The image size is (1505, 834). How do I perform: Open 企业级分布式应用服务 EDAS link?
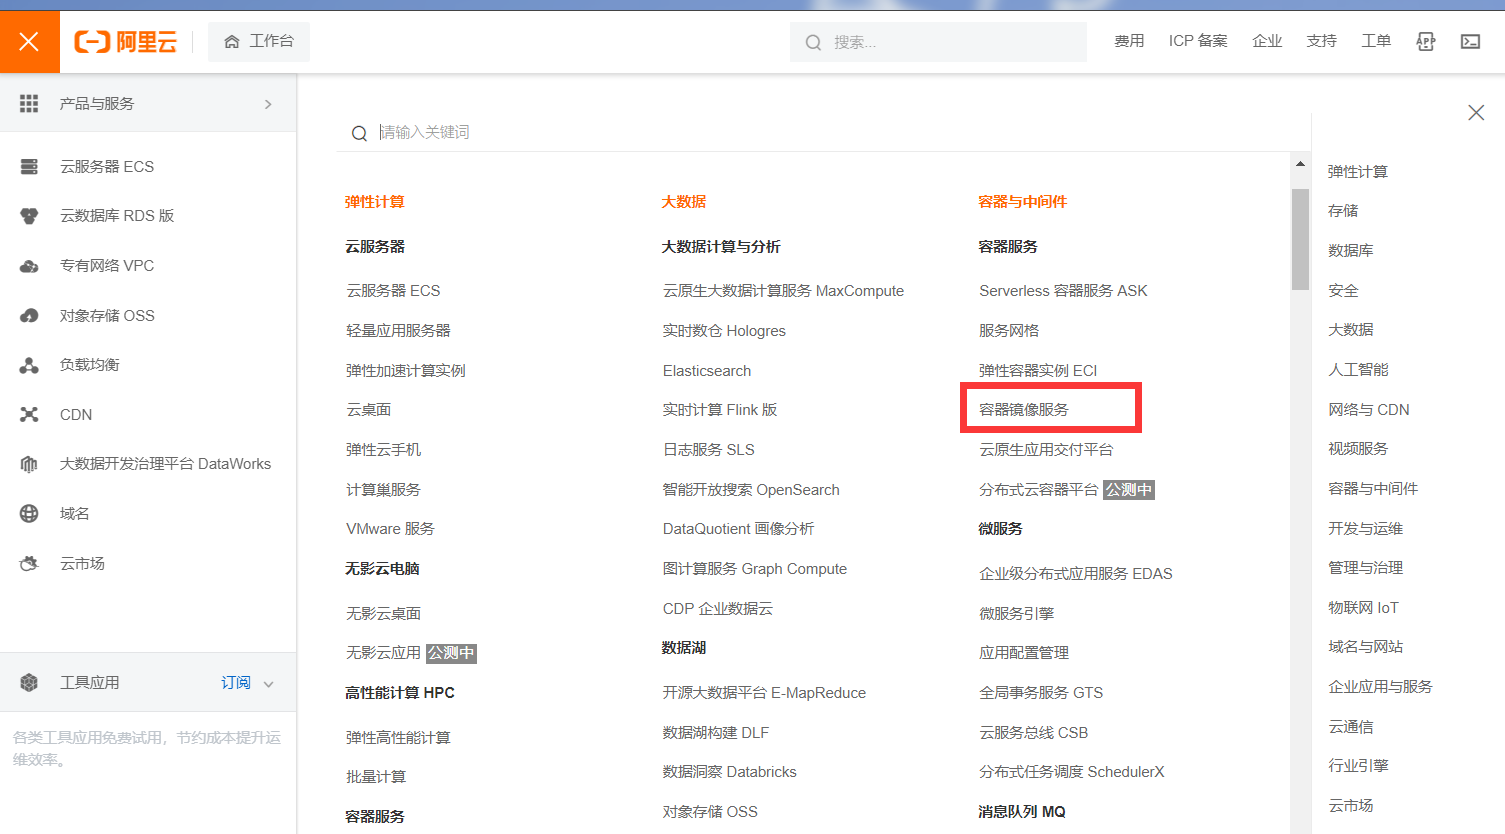coord(1076,574)
